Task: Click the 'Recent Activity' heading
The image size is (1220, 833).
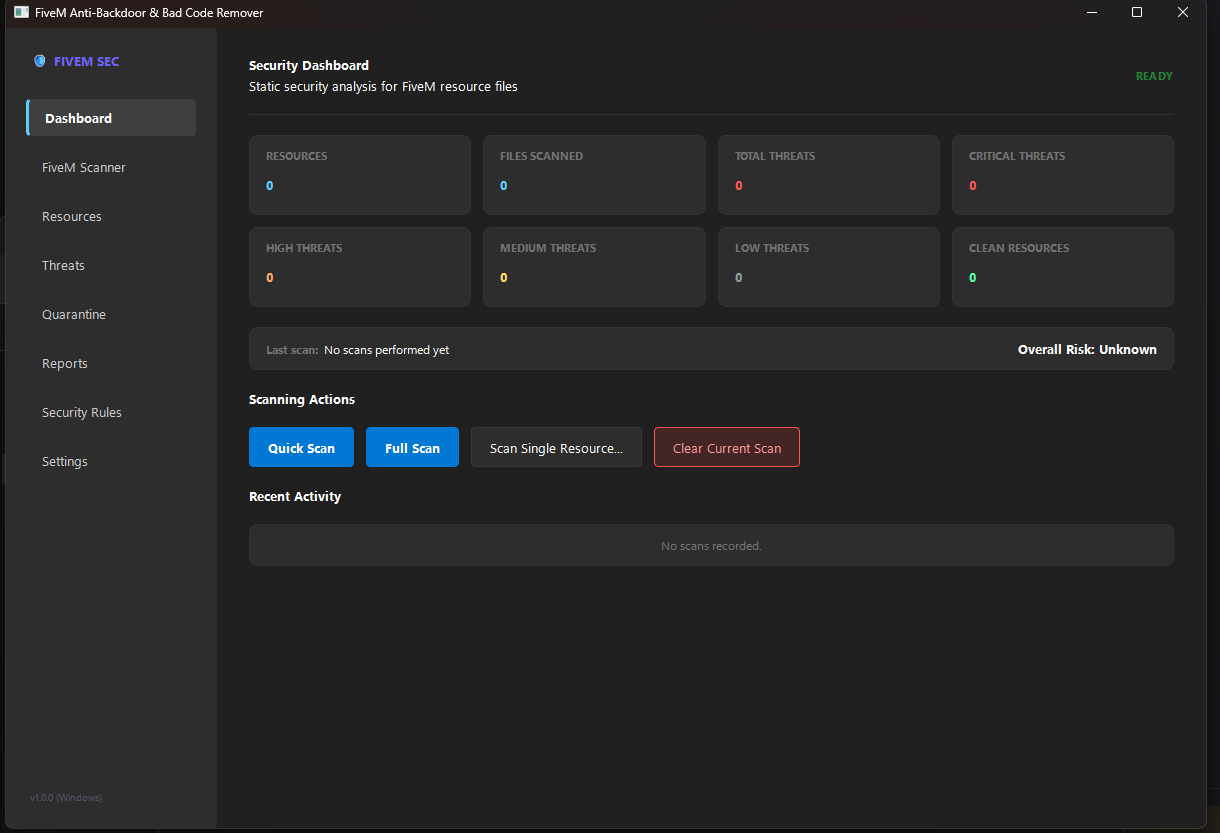Action: click(295, 496)
